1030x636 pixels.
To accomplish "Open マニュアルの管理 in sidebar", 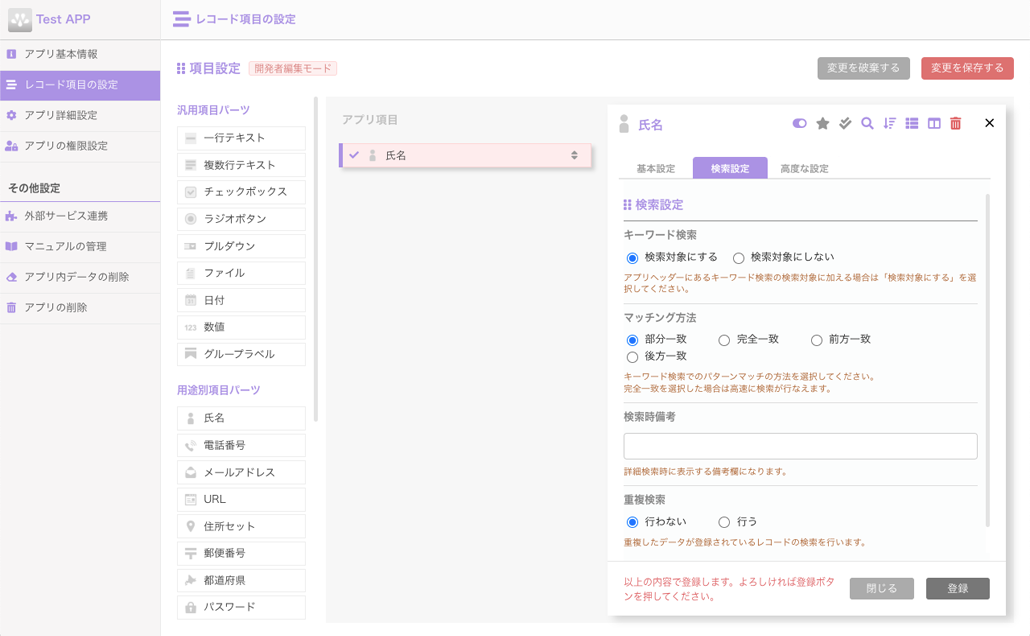I will (80, 246).
